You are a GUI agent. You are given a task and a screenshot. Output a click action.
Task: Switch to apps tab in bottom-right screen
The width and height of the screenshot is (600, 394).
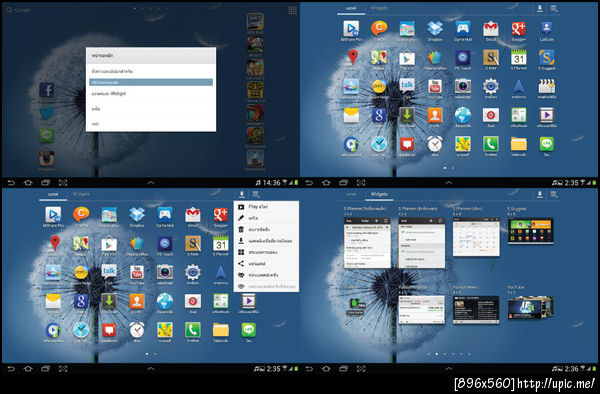pos(351,194)
